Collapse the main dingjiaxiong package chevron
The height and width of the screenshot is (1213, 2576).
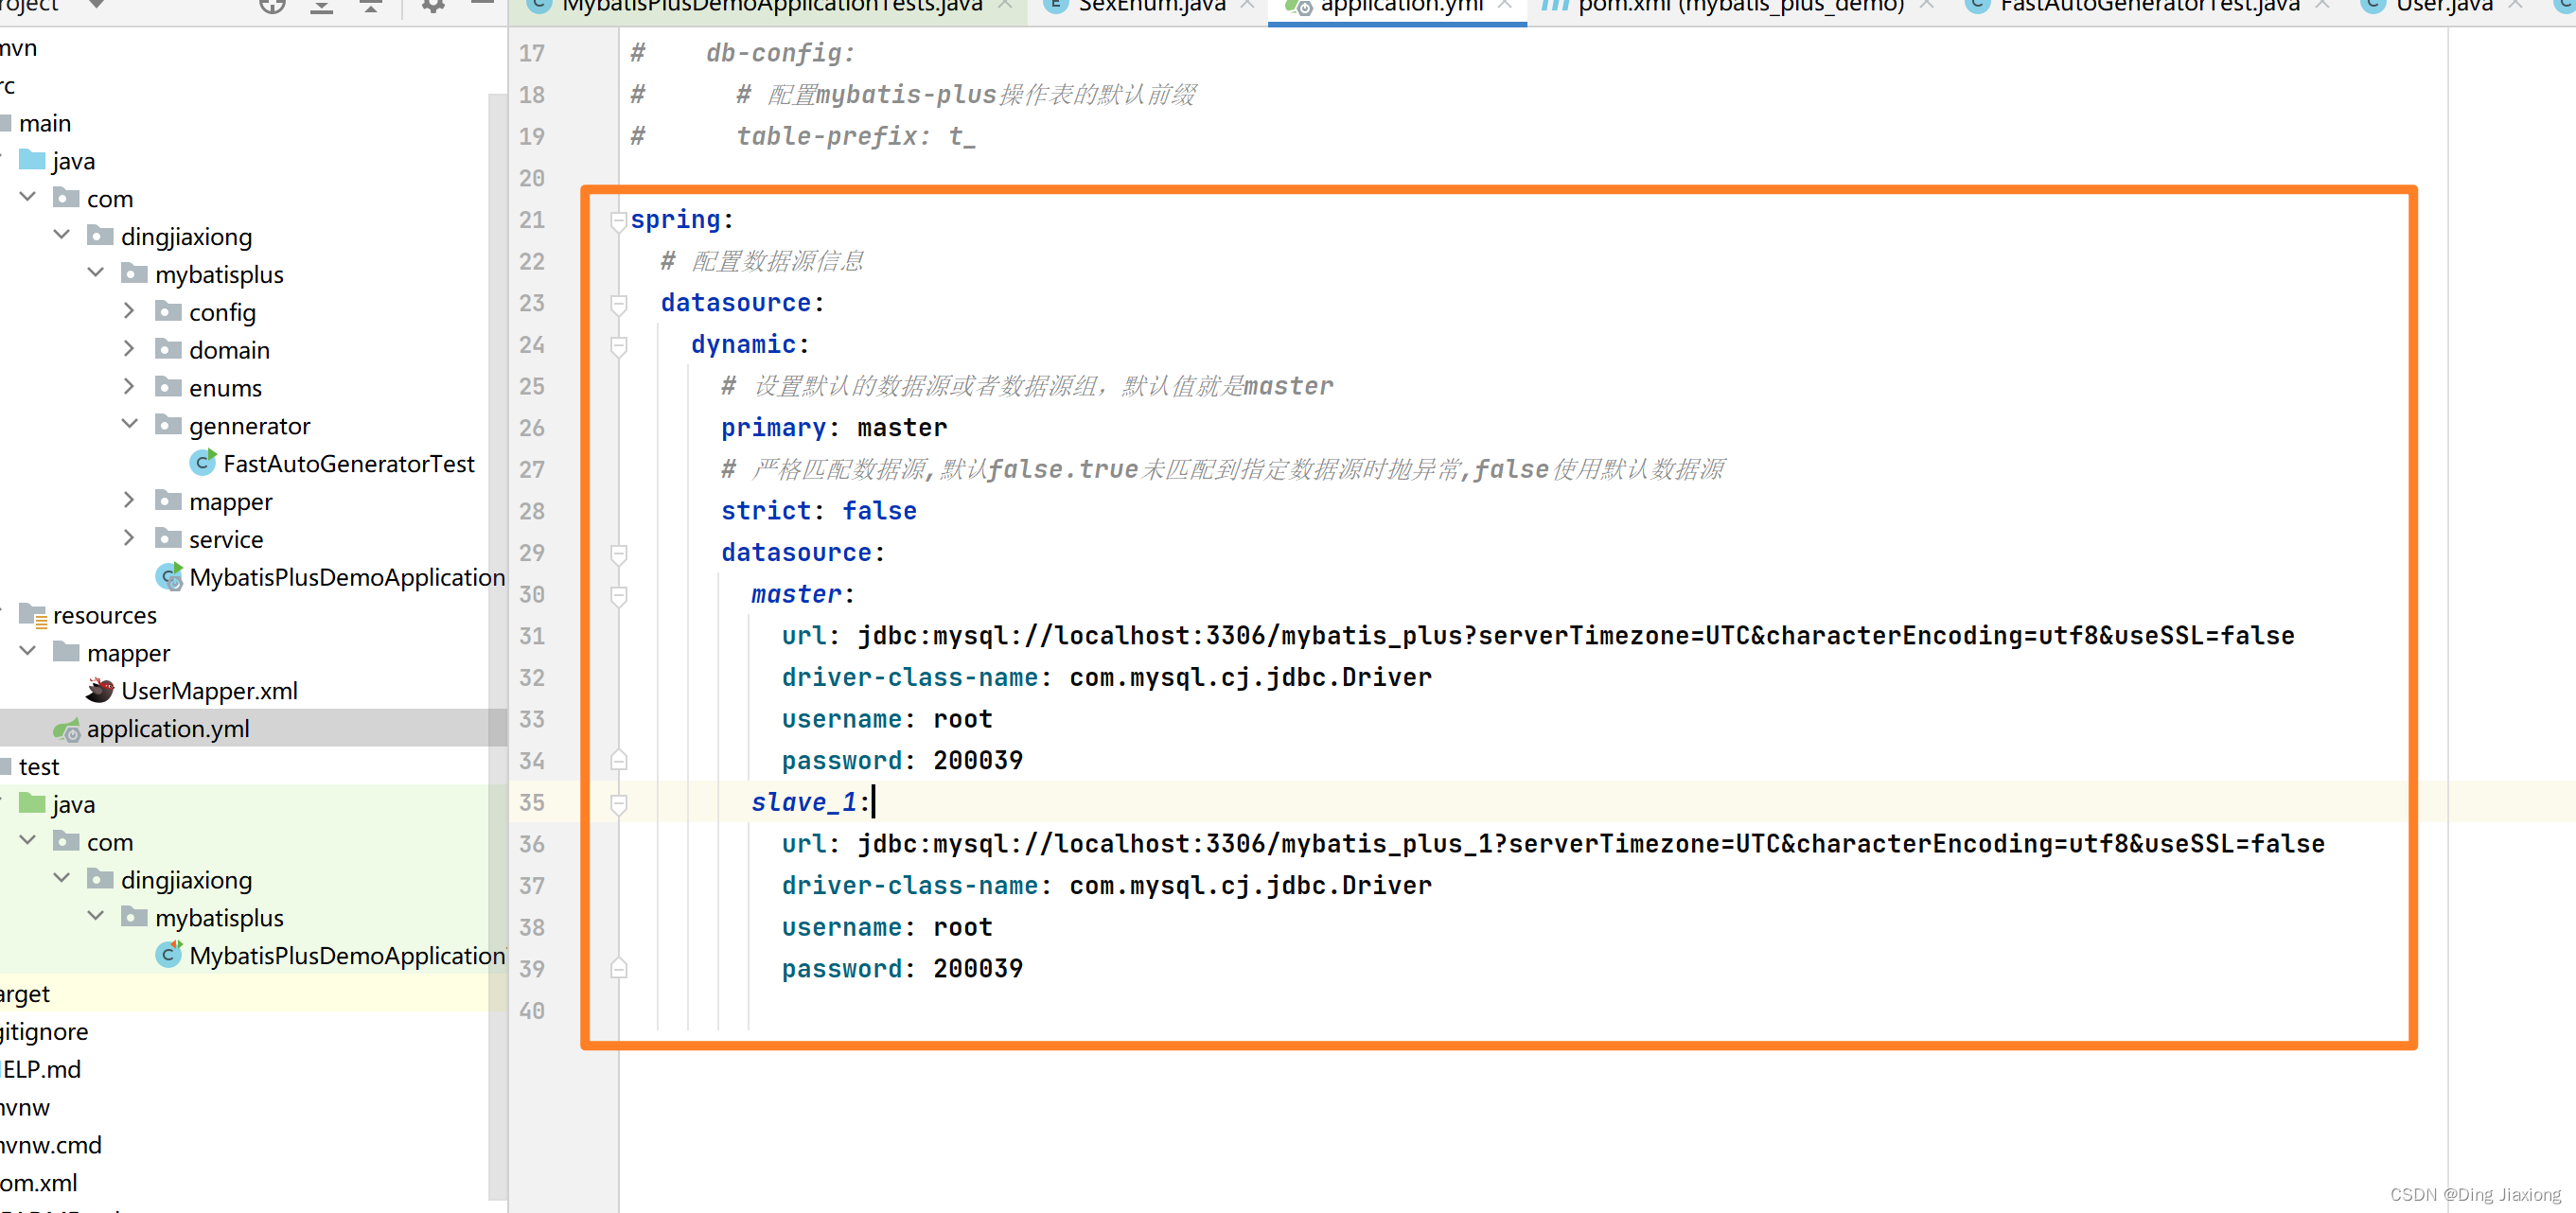62,235
